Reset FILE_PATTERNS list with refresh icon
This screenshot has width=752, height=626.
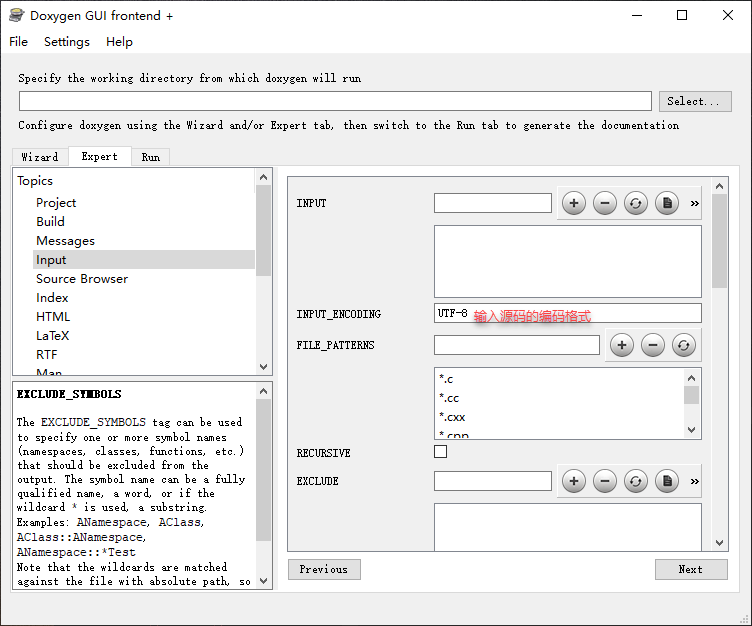[683, 345]
